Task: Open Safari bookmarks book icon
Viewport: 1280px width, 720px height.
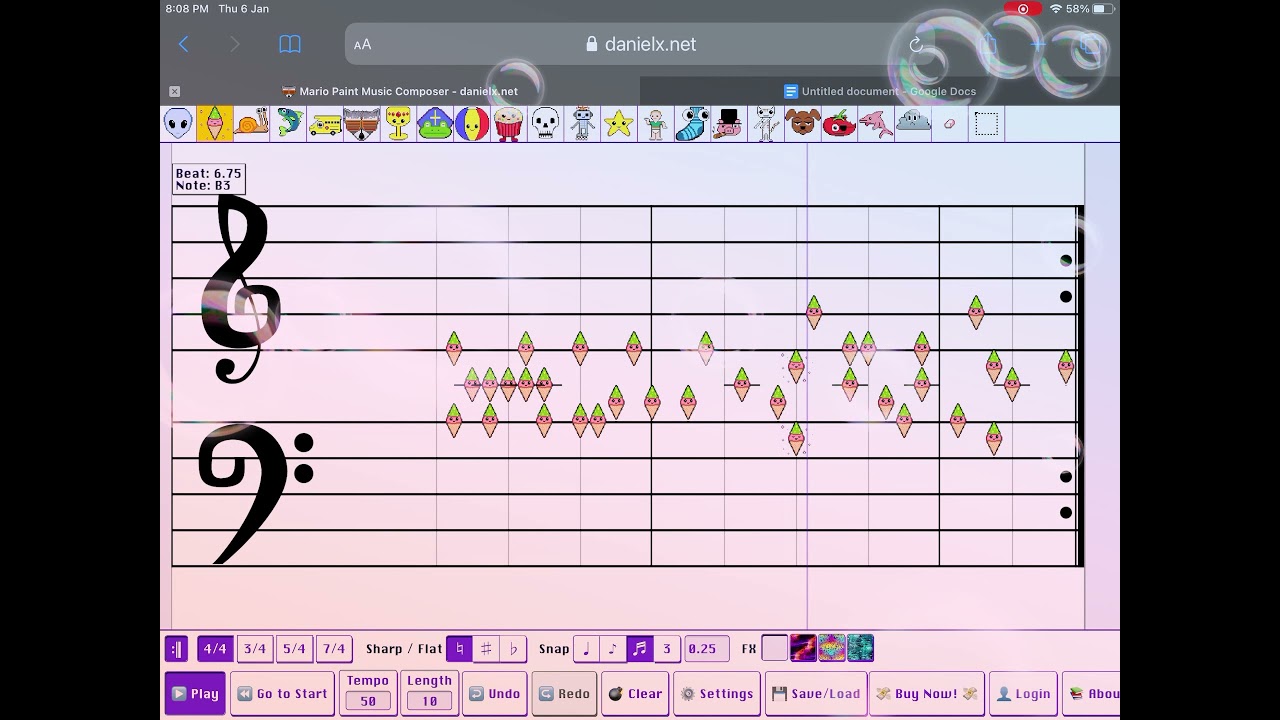Action: coord(290,44)
